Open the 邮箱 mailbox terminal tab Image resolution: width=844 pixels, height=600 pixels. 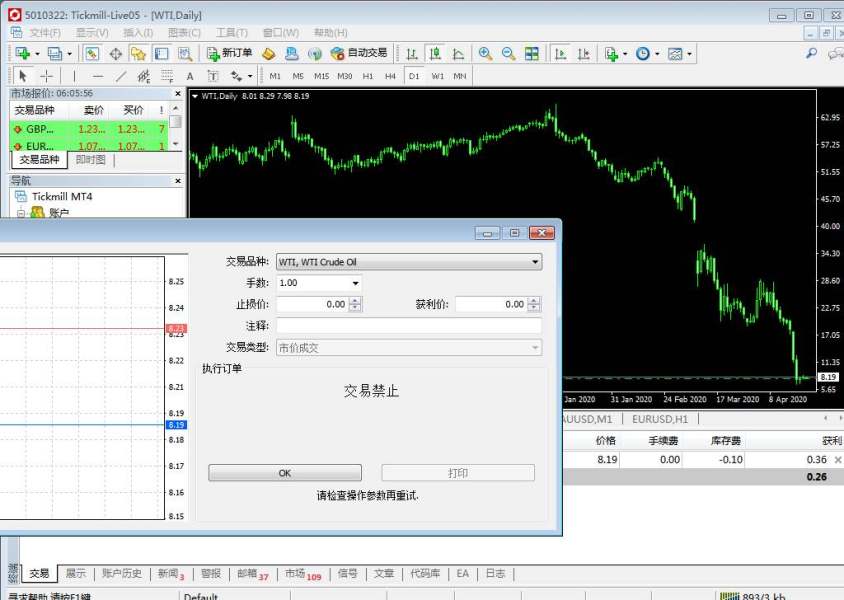point(252,574)
